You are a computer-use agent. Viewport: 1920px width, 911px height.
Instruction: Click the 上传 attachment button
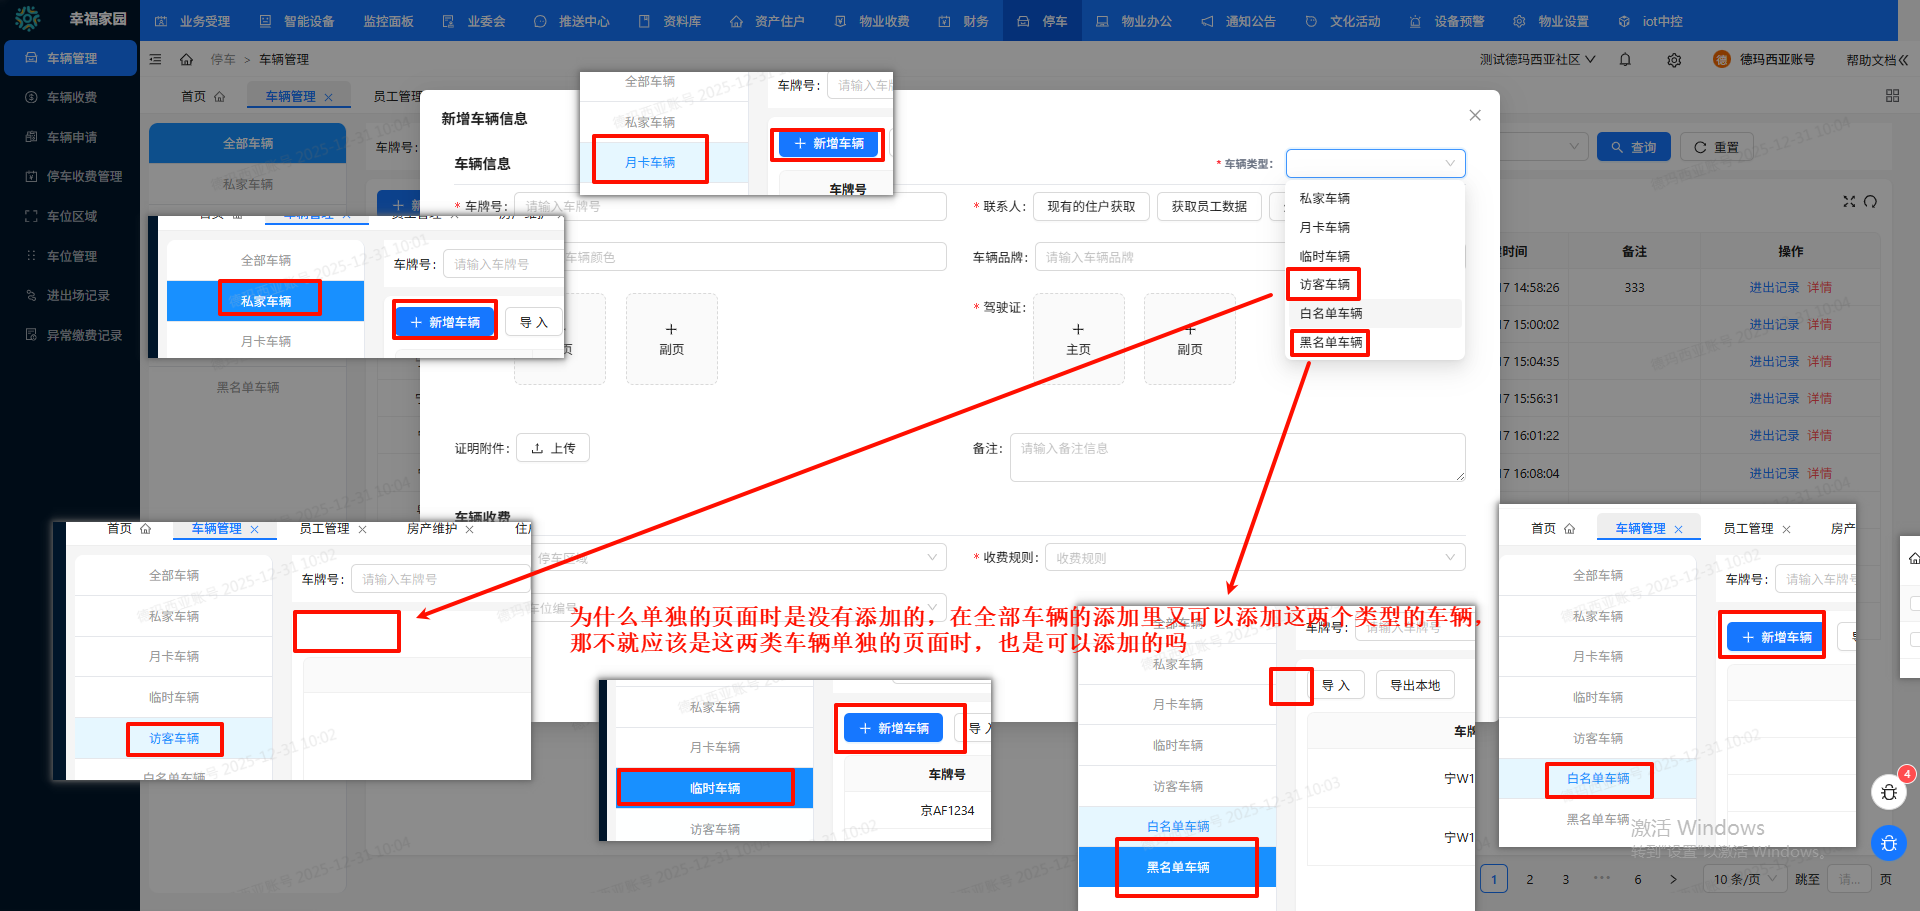point(553,448)
